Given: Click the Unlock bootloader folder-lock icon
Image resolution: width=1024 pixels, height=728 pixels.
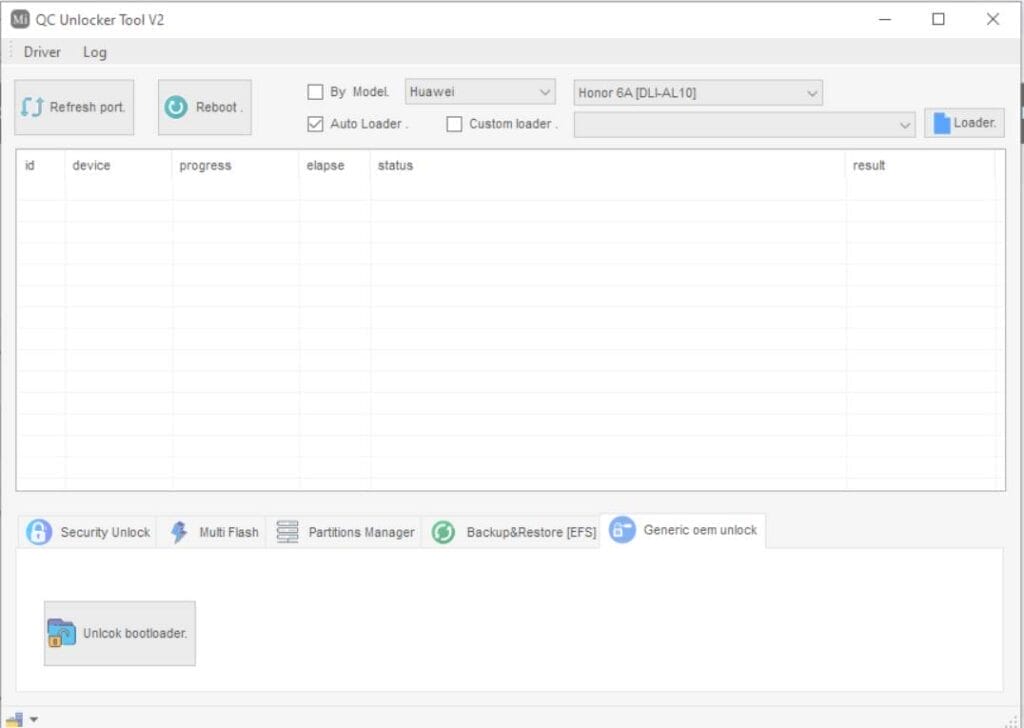Looking at the screenshot, I should [x=62, y=633].
